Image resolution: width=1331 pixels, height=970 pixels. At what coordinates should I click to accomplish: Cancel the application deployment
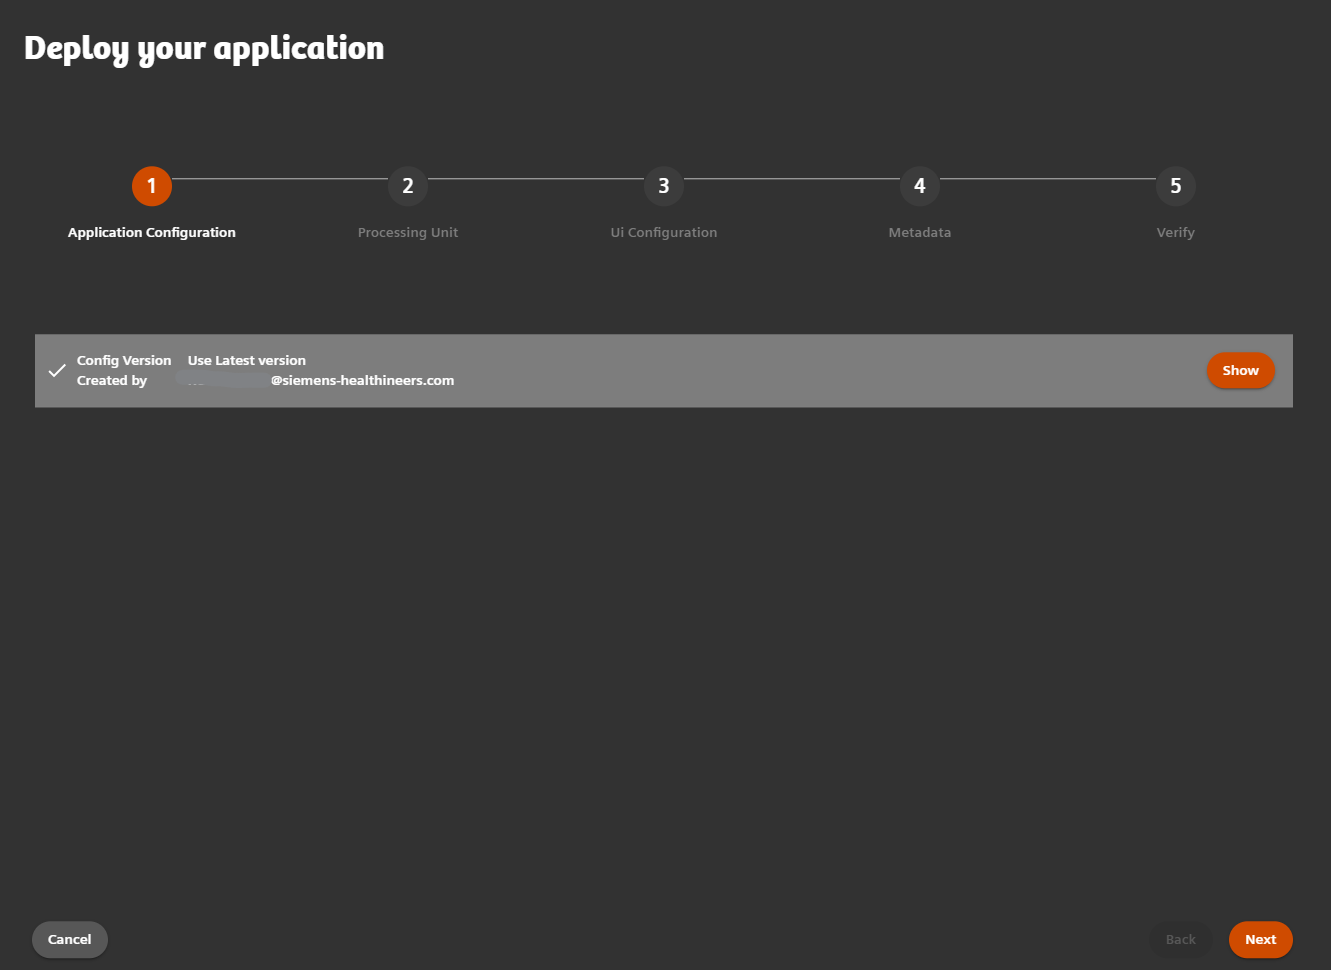click(69, 939)
